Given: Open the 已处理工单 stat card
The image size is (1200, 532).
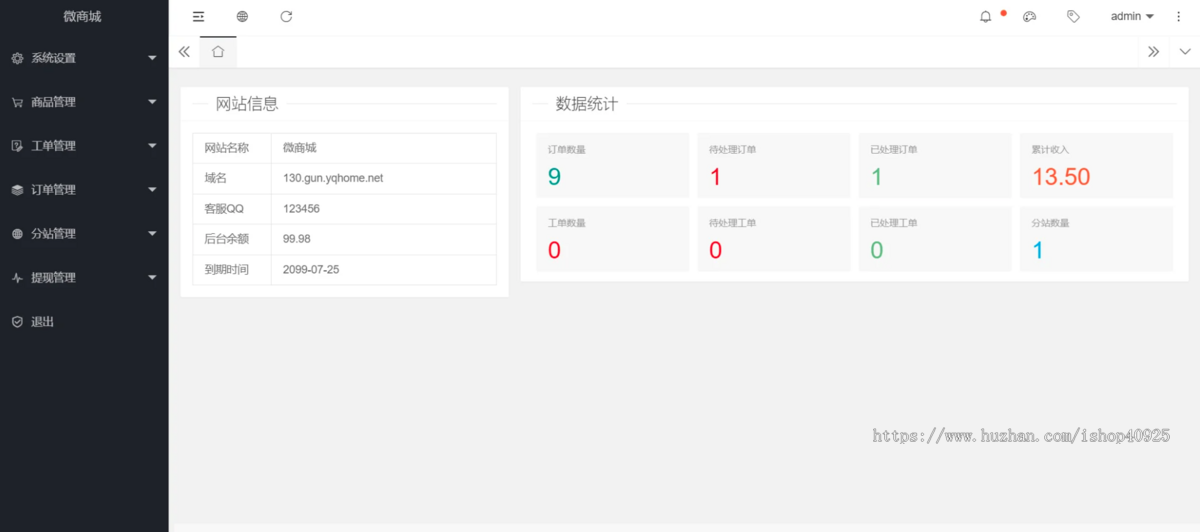Looking at the screenshot, I should click(935, 239).
